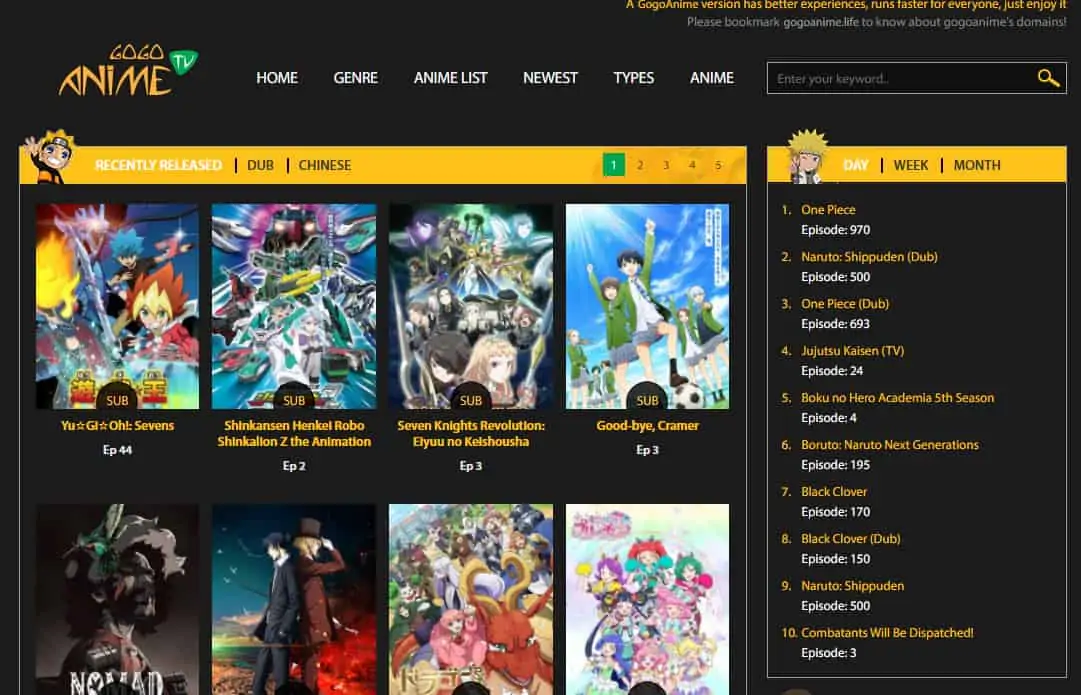This screenshot has height=695, width=1081.
Task: Open the Yu-Gi-Oh! Sevens poster
Action: 117,306
